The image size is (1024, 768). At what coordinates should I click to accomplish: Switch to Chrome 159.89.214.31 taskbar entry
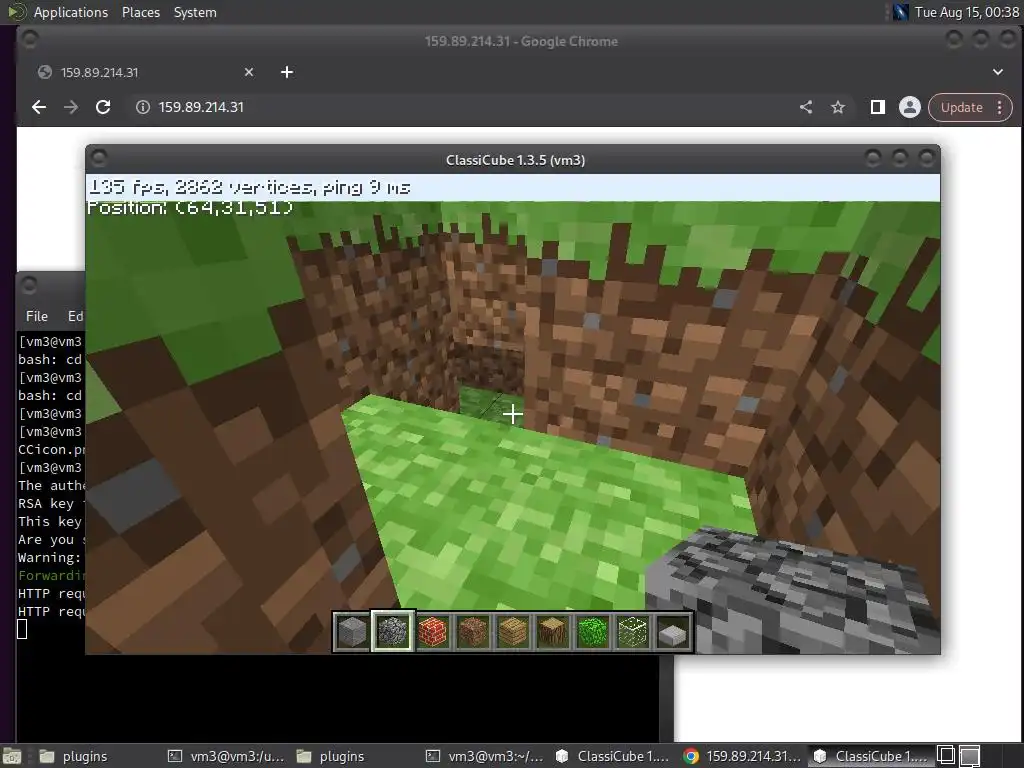(x=741, y=756)
